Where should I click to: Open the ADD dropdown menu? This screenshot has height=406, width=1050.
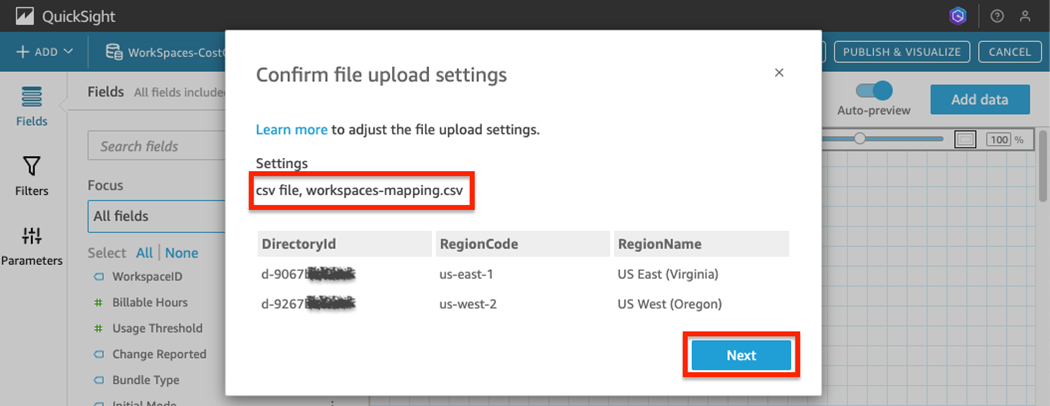(x=44, y=52)
